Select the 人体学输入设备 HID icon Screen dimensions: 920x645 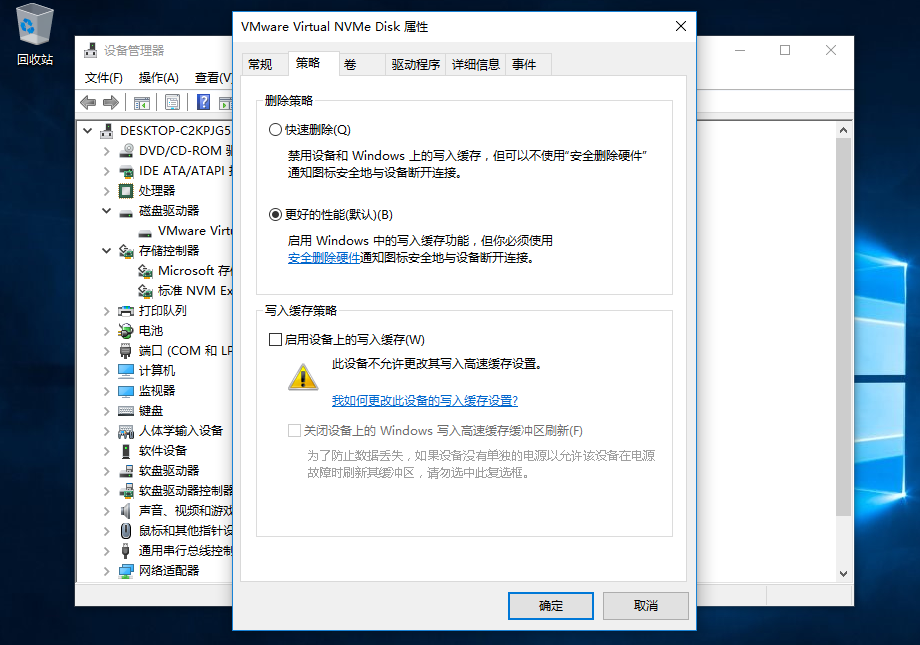coord(126,431)
